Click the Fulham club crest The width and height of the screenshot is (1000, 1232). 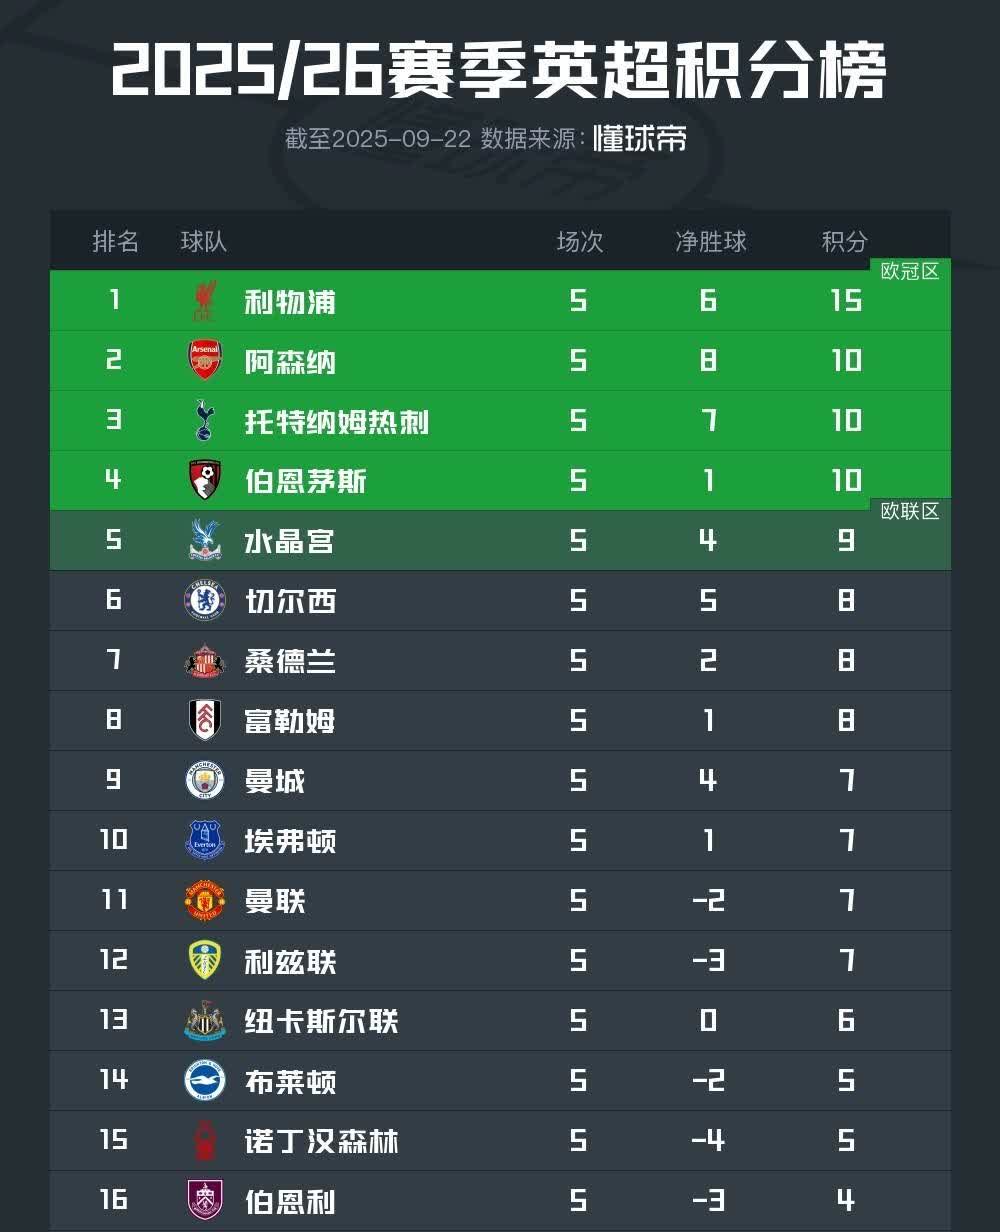pyautogui.click(x=204, y=721)
